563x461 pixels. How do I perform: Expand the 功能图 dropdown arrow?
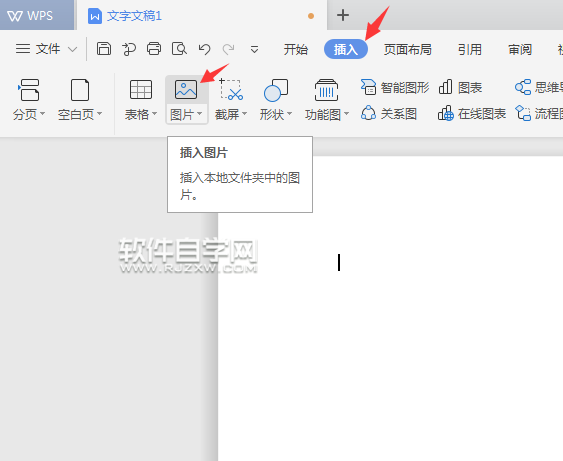[x=346, y=114]
